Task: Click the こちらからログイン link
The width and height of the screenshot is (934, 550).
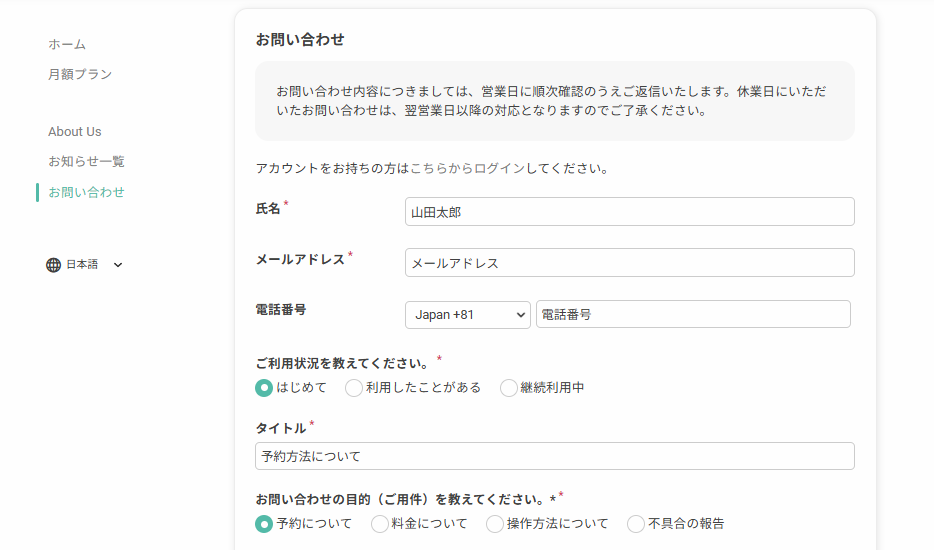Action: pos(467,169)
